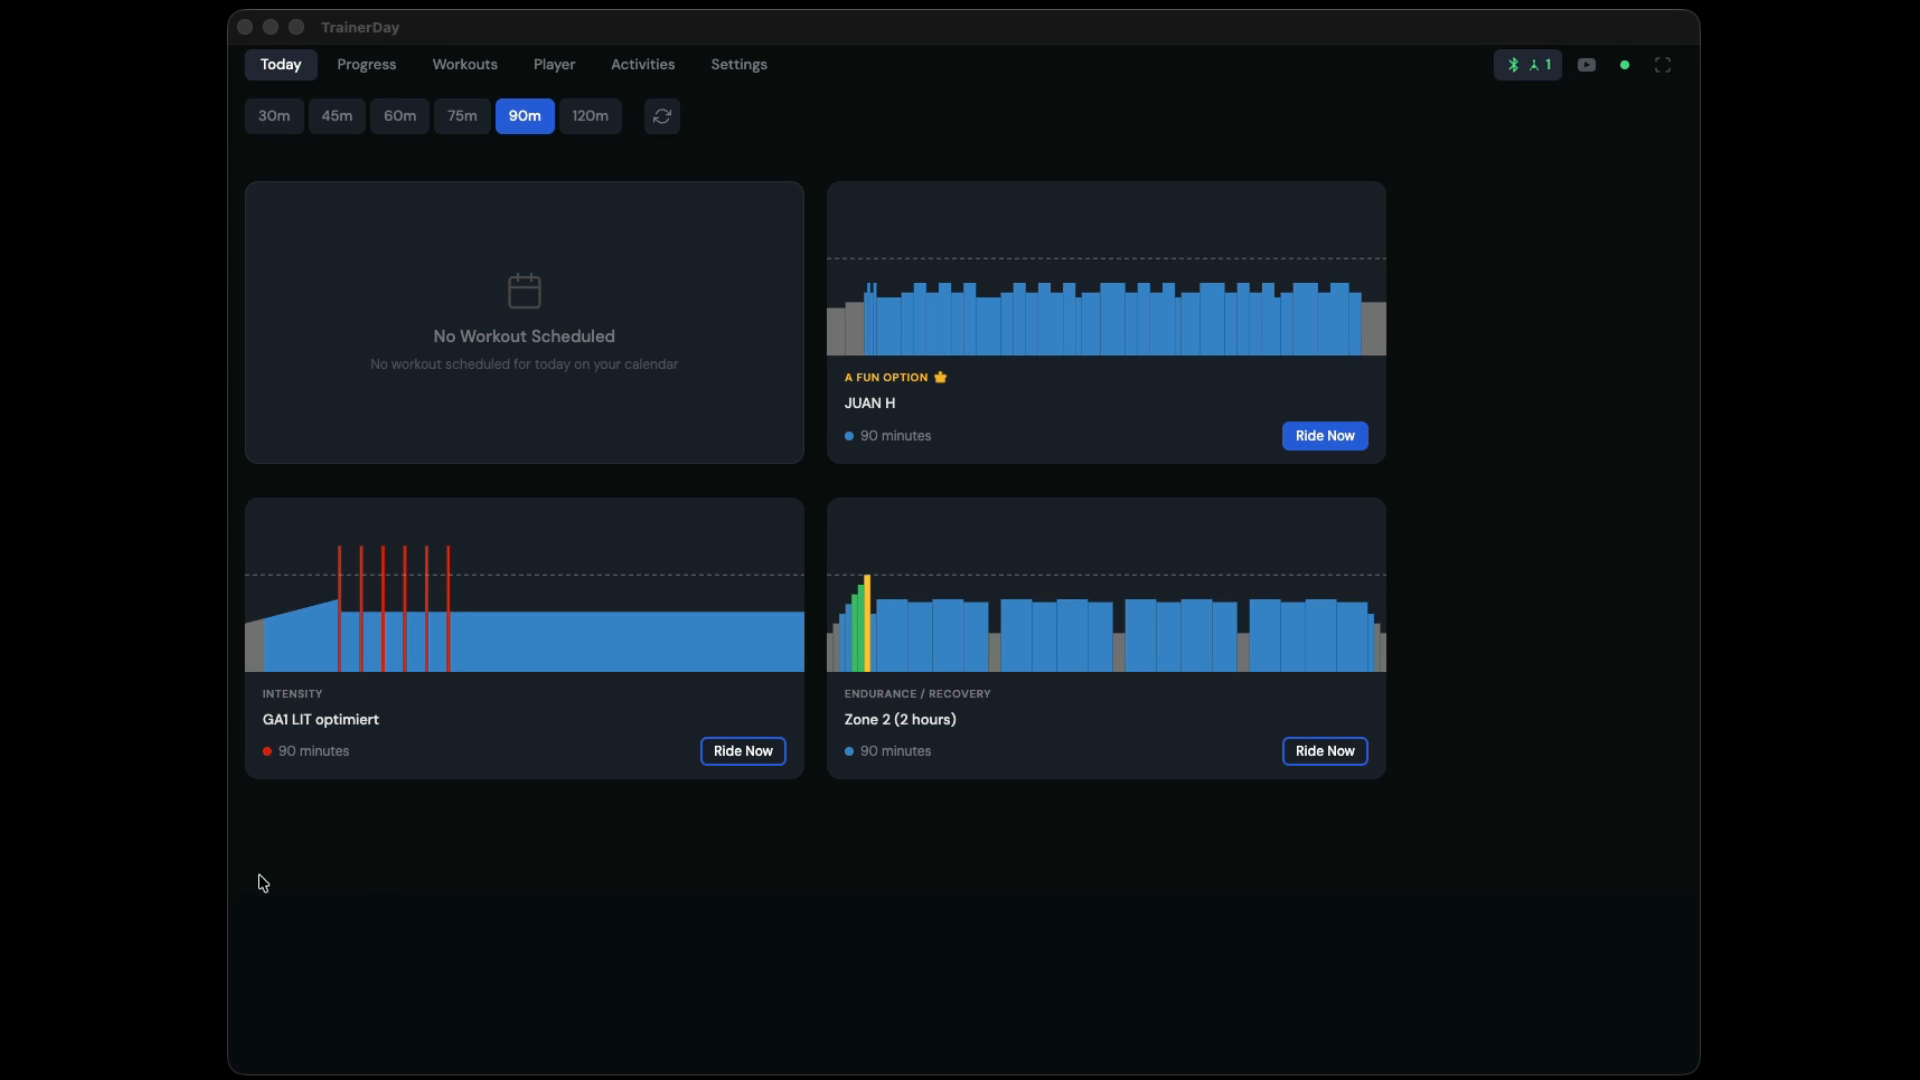Choose the 120m duration option
This screenshot has width=1920, height=1080.
[590, 116]
